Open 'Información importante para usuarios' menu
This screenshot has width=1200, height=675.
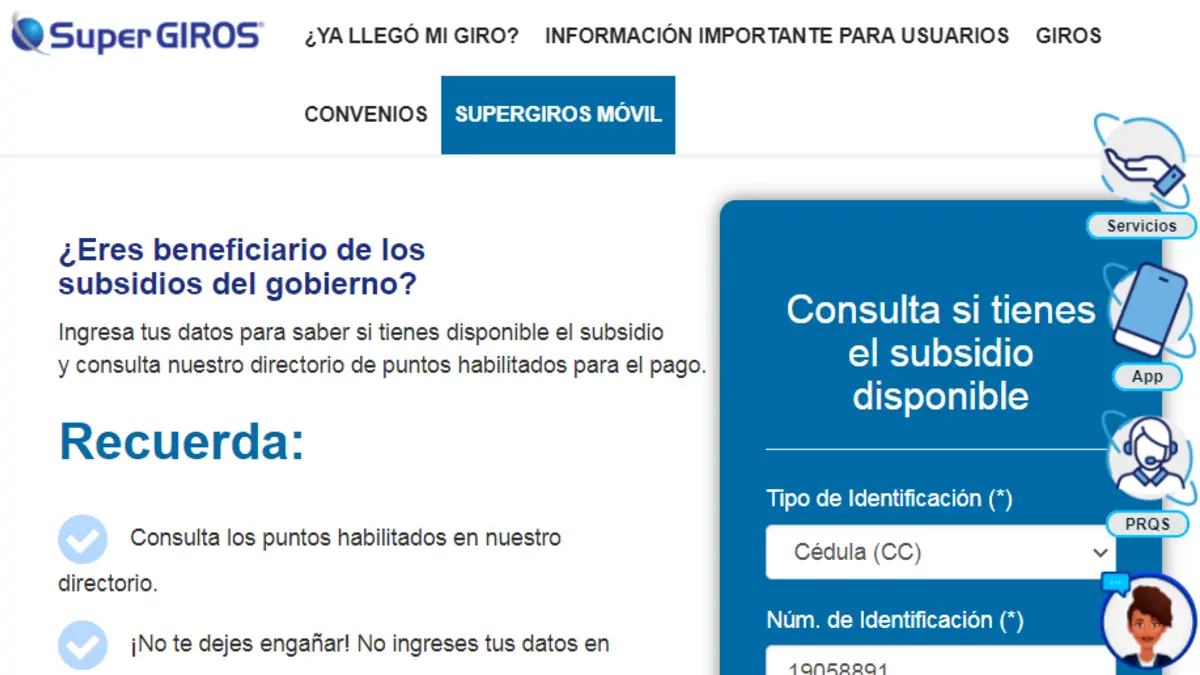click(776, 36)
